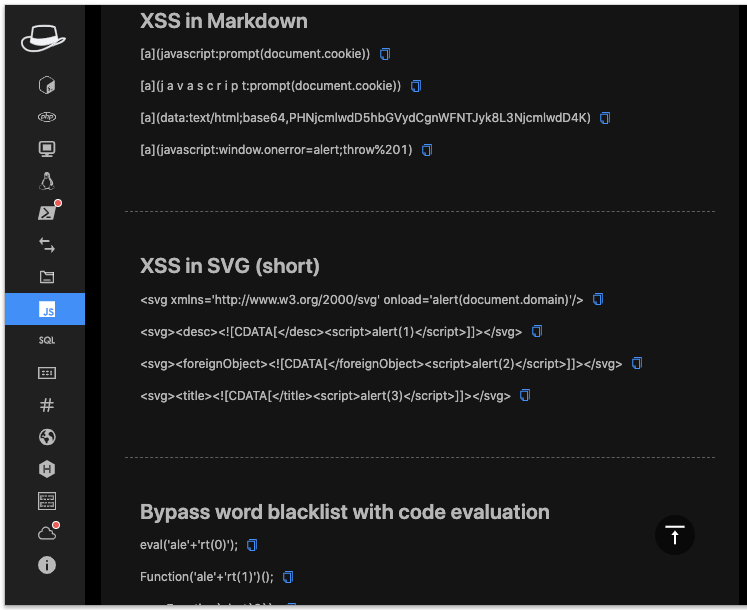Viewport: 747px width, 610px height.
Task: Copy the svg xmlns onload payload
Action: coord(598,299)
